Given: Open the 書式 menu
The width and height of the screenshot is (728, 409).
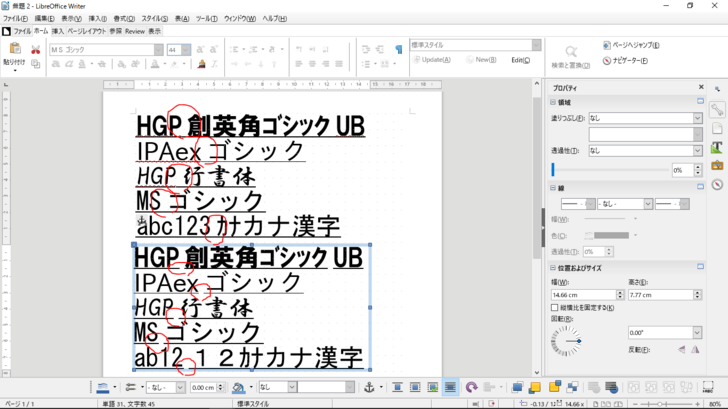Looking at the screenshot, I should pyautogui.click(x=124, y=19).
